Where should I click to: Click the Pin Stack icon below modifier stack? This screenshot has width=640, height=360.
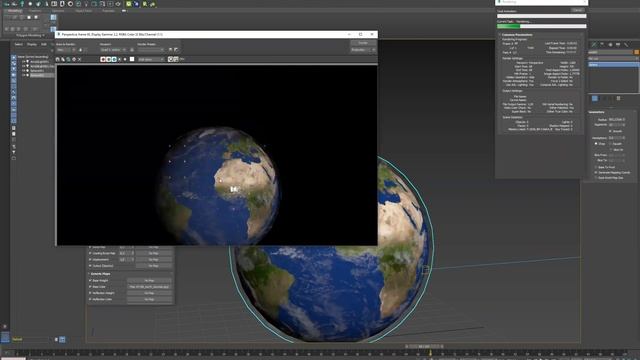[595, 98]
